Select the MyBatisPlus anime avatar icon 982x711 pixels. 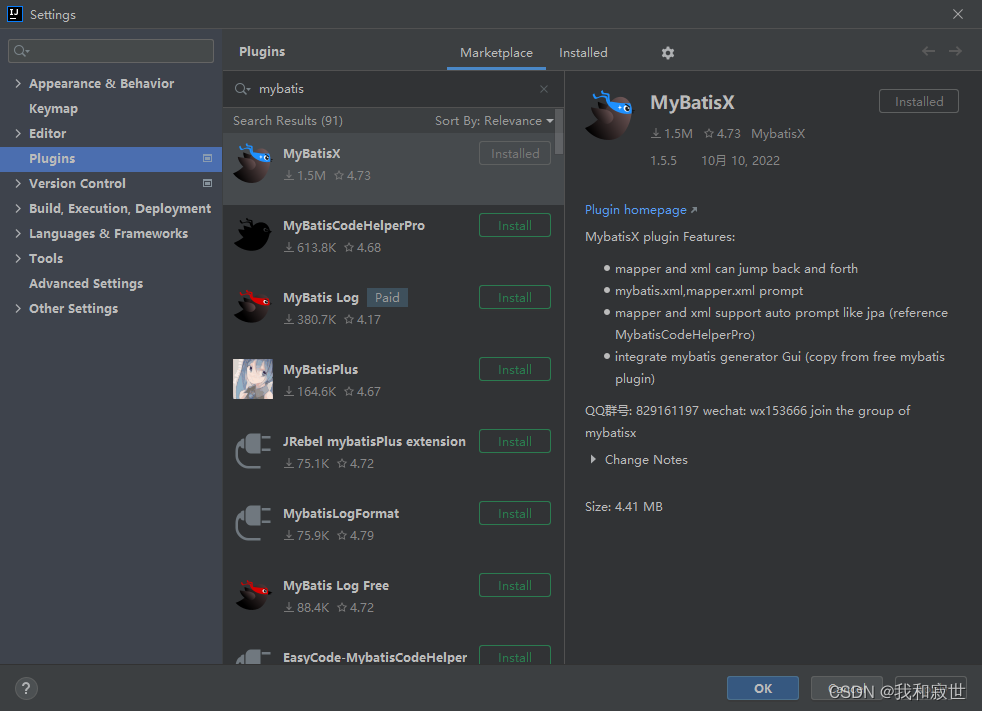pos(253,379)
